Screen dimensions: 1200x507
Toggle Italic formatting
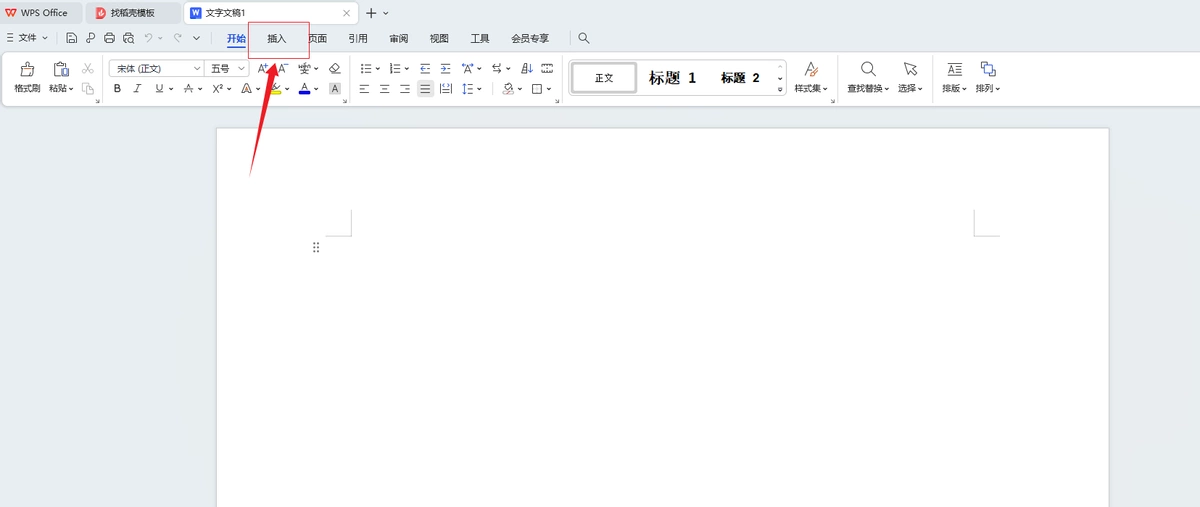tap(137, 89)
